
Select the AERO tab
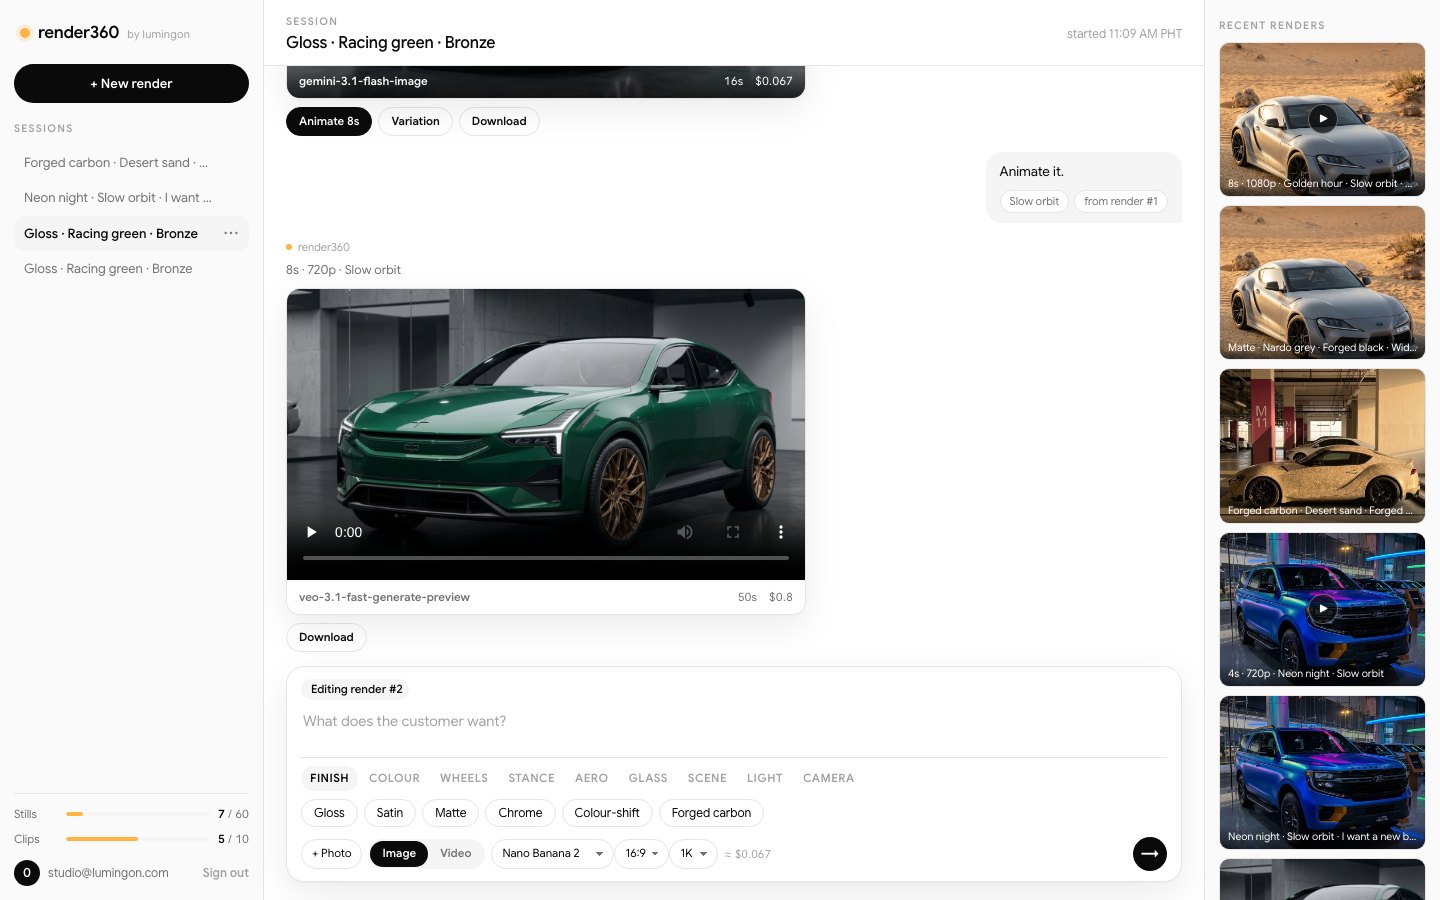tap(591, 778)
